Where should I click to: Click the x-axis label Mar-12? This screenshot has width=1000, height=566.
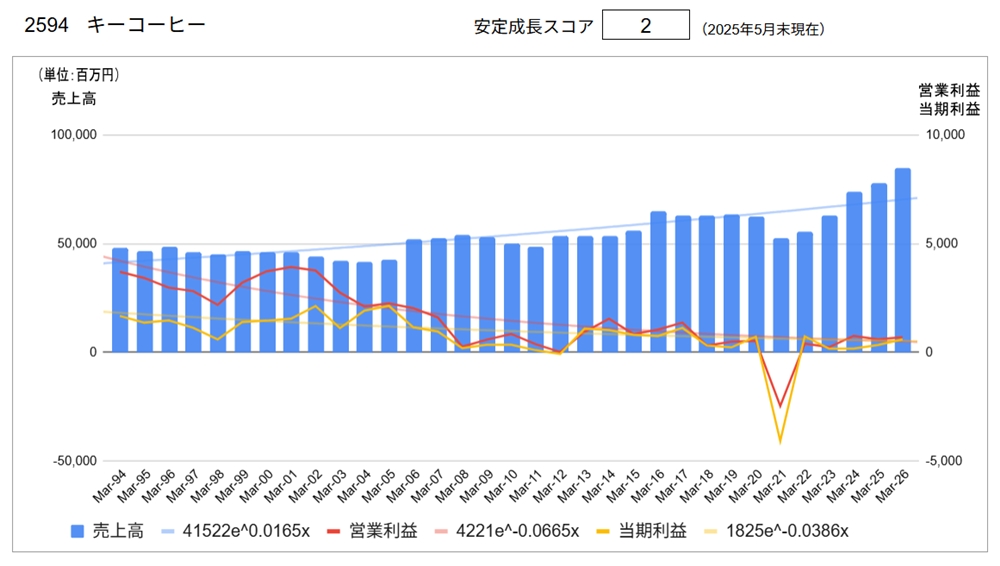coord(550,486)
